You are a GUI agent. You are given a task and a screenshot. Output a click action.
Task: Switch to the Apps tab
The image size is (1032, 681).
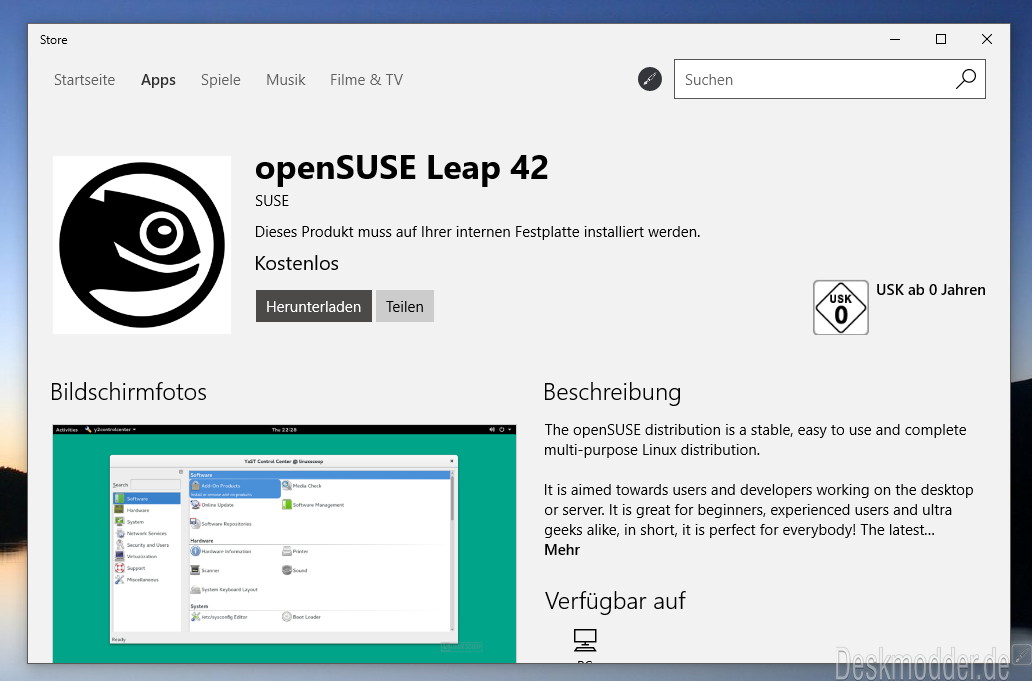(x=158, y=80)
